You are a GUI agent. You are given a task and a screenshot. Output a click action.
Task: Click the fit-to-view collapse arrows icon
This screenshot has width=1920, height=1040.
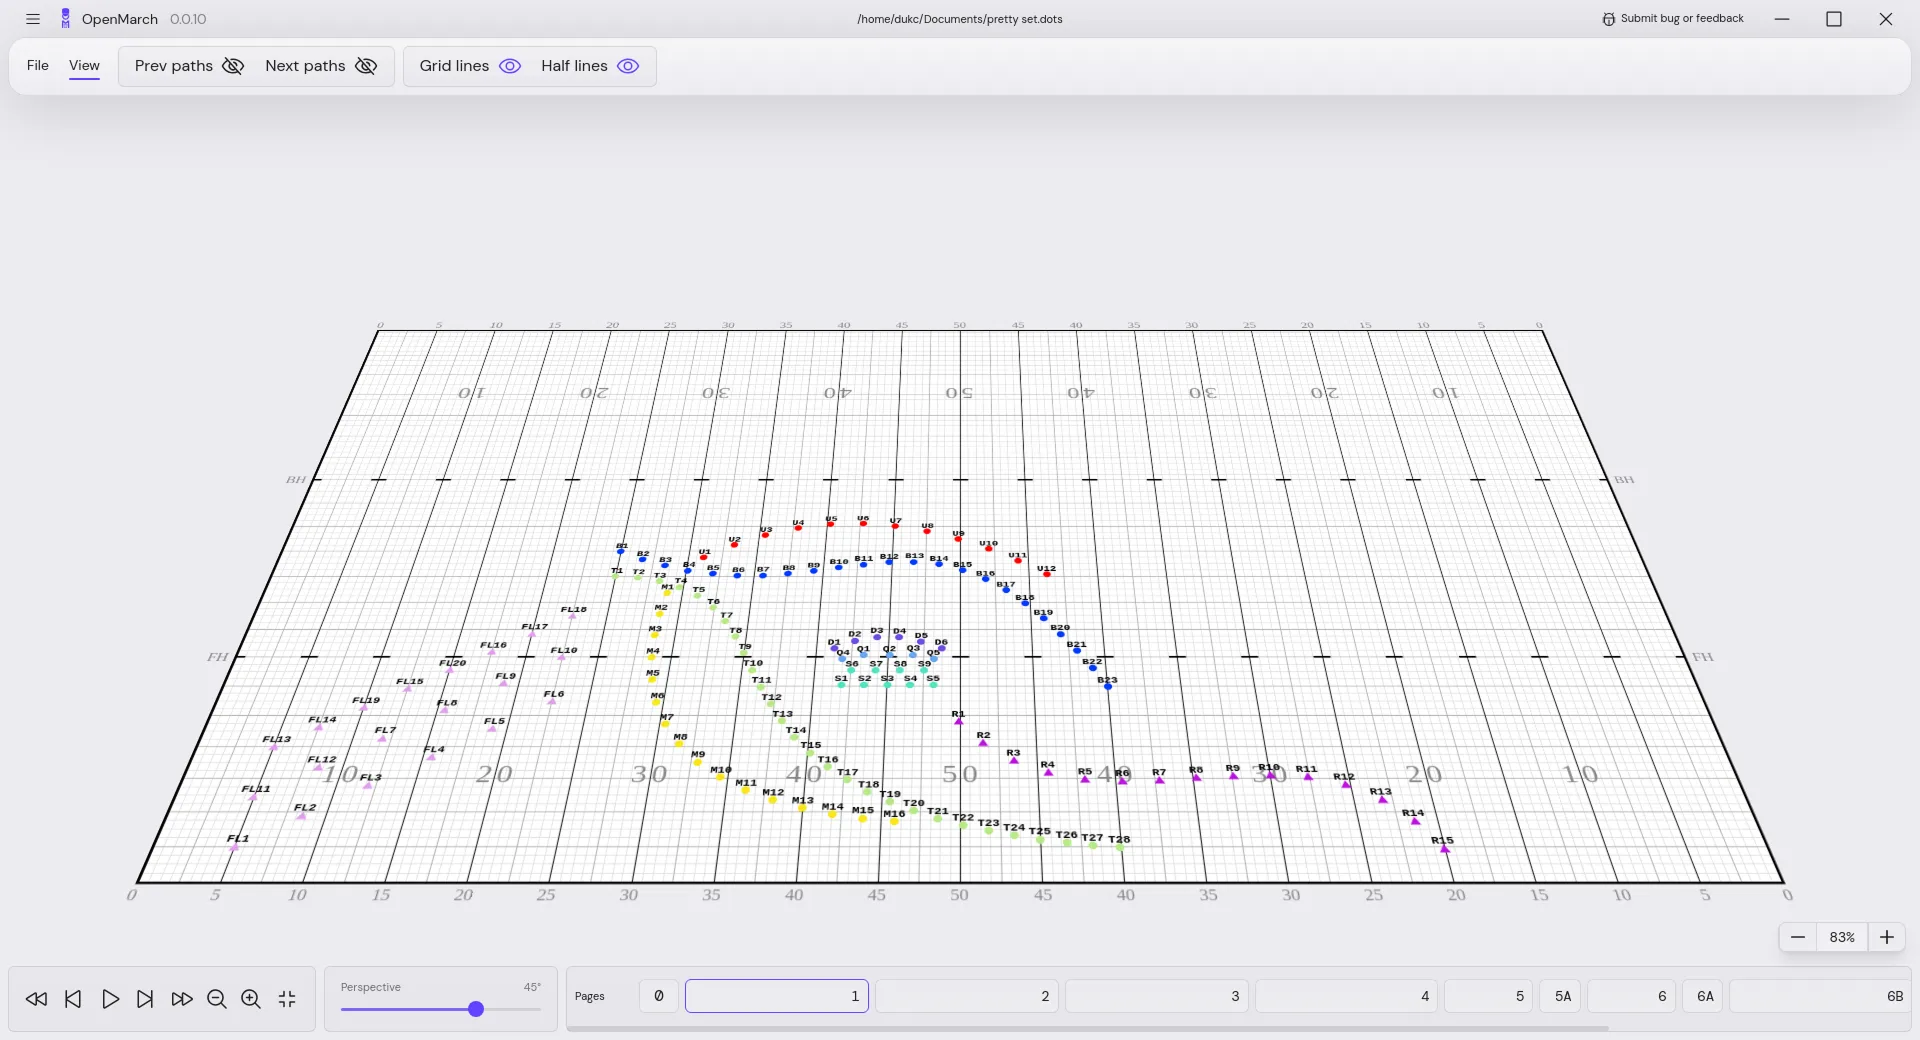[x=287, y=999]
